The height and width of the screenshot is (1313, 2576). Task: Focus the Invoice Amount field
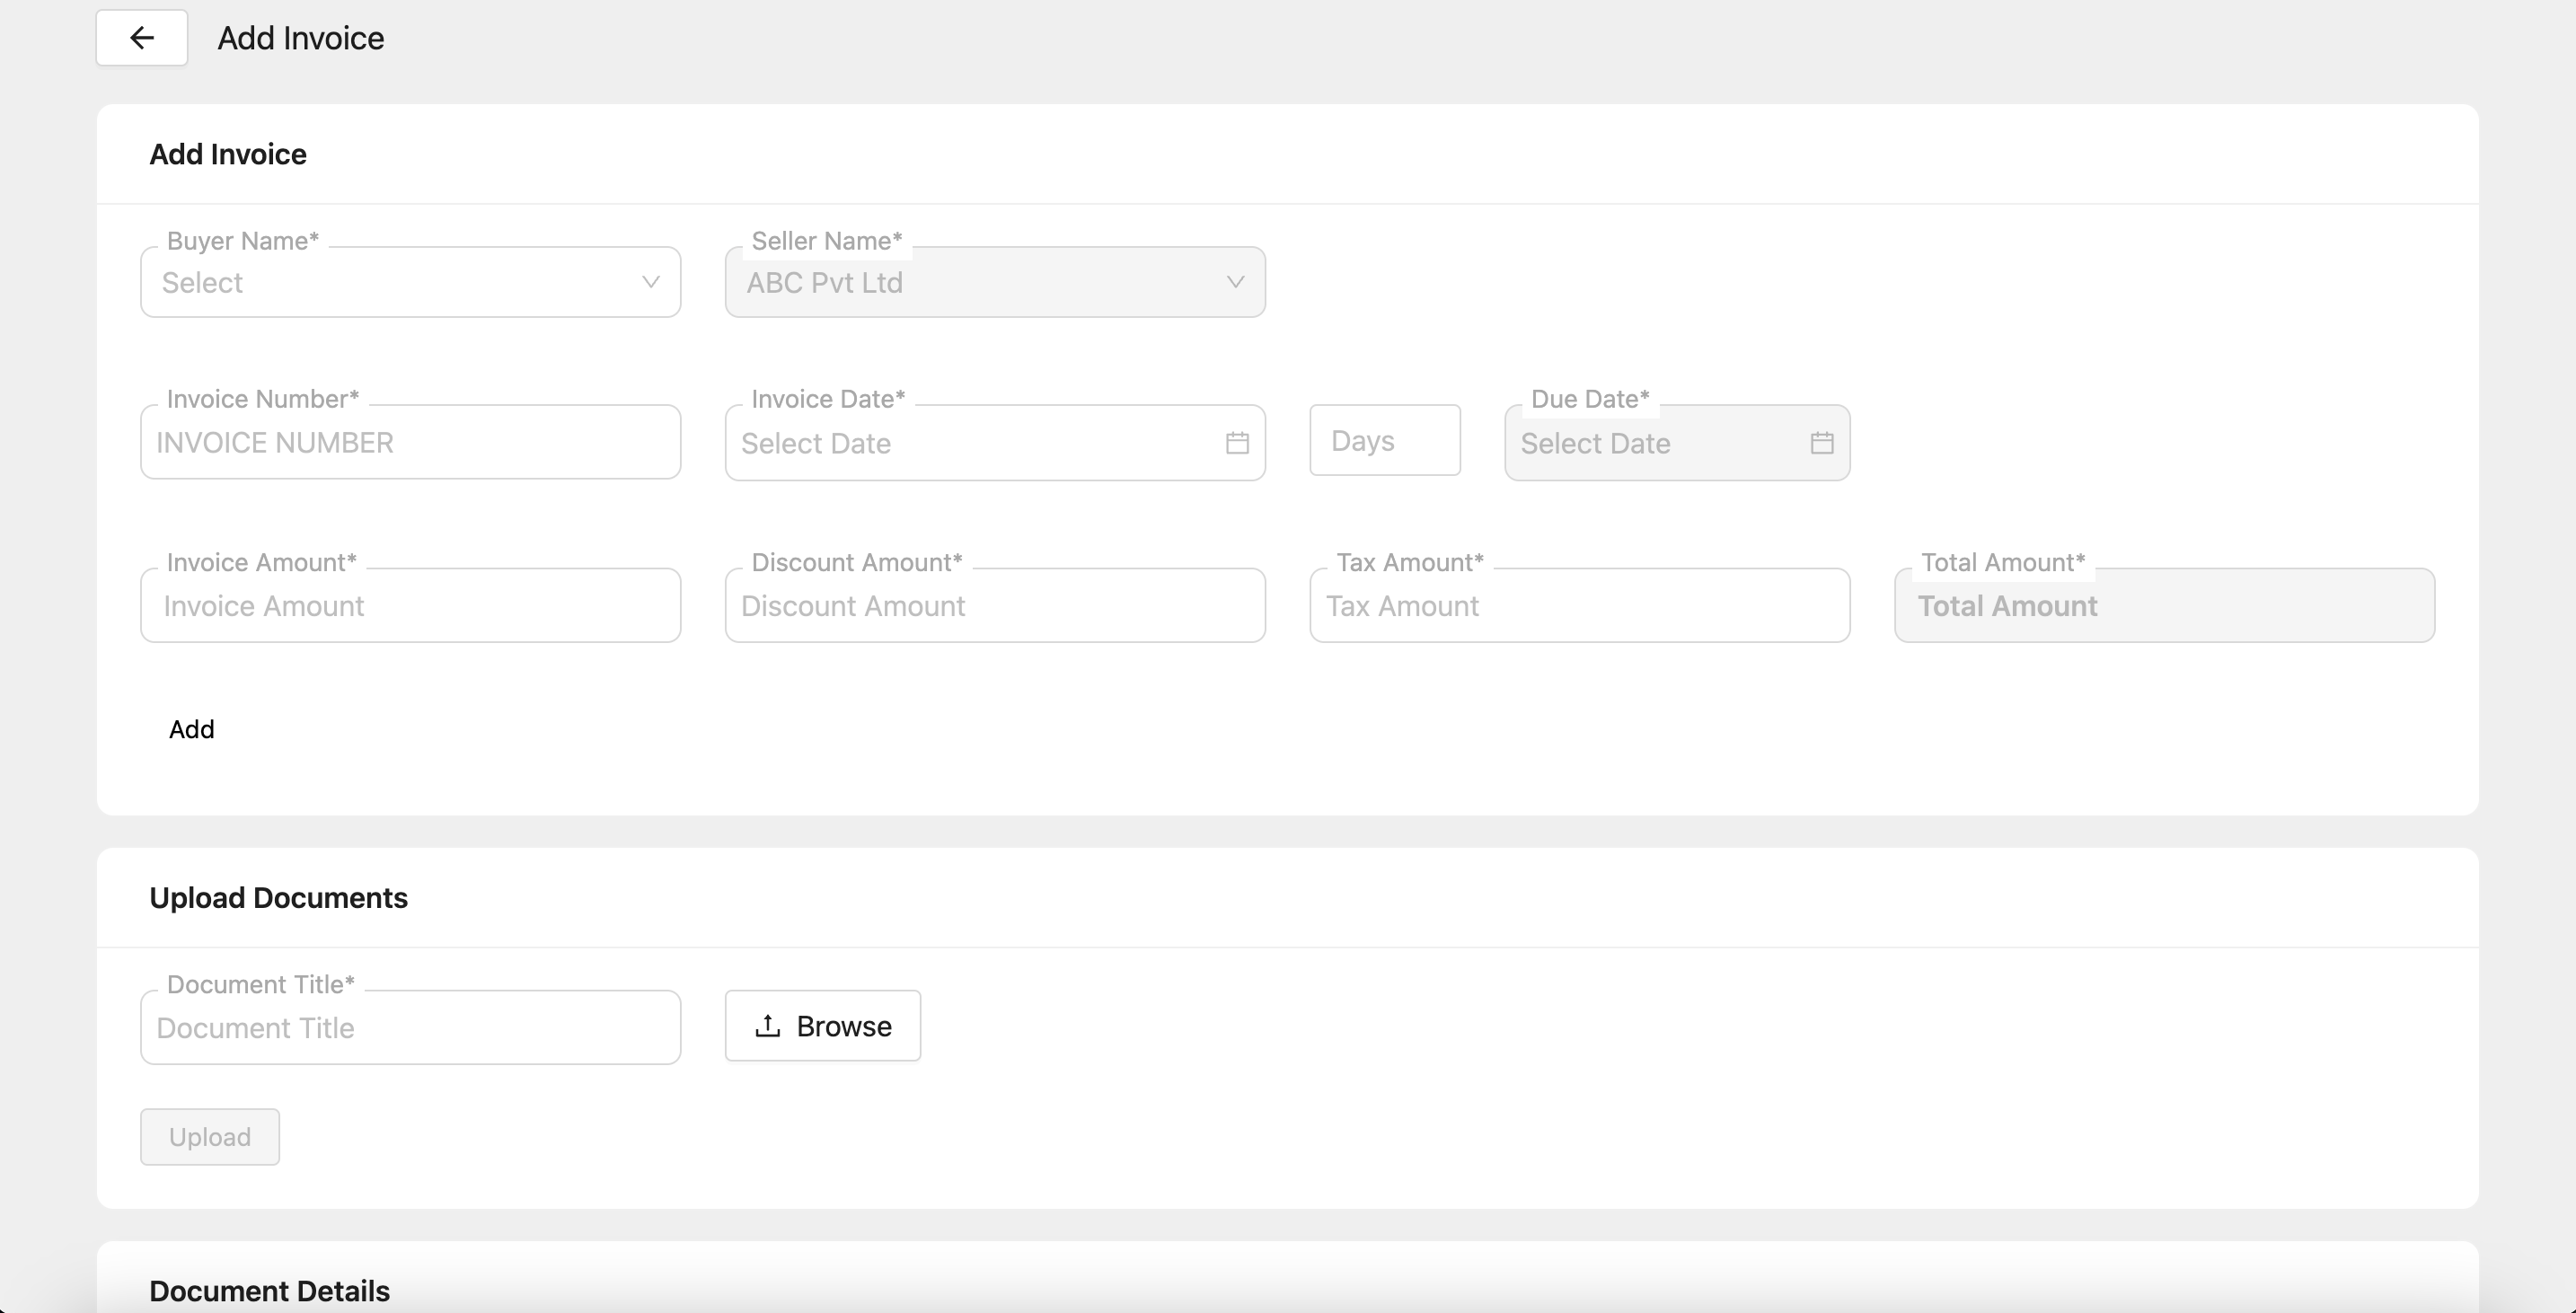410,606
